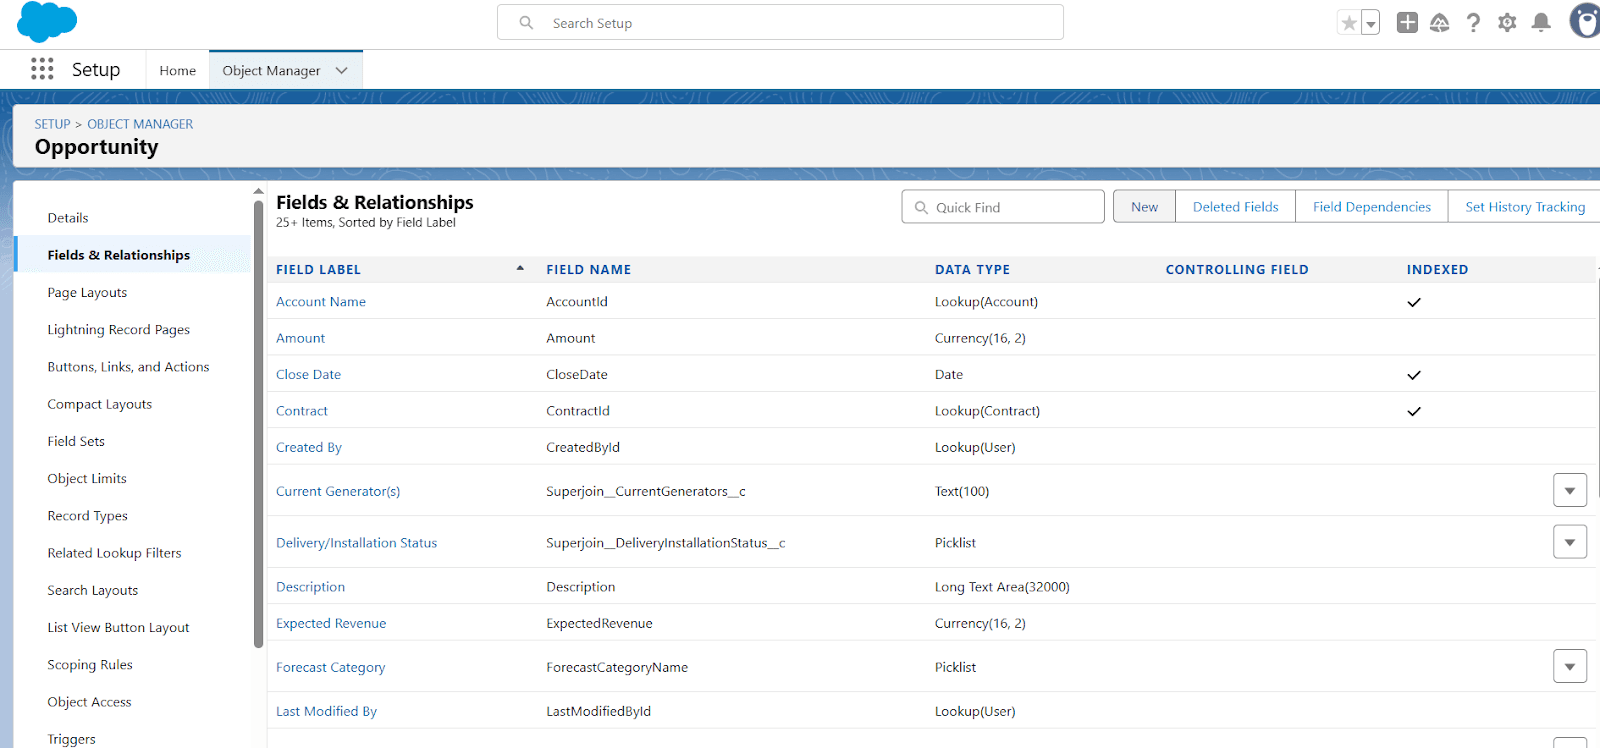The width and height of the screenshot is (1600, 748).
Task: Sort by the FIELD LABEL column header
Action: 318,270
